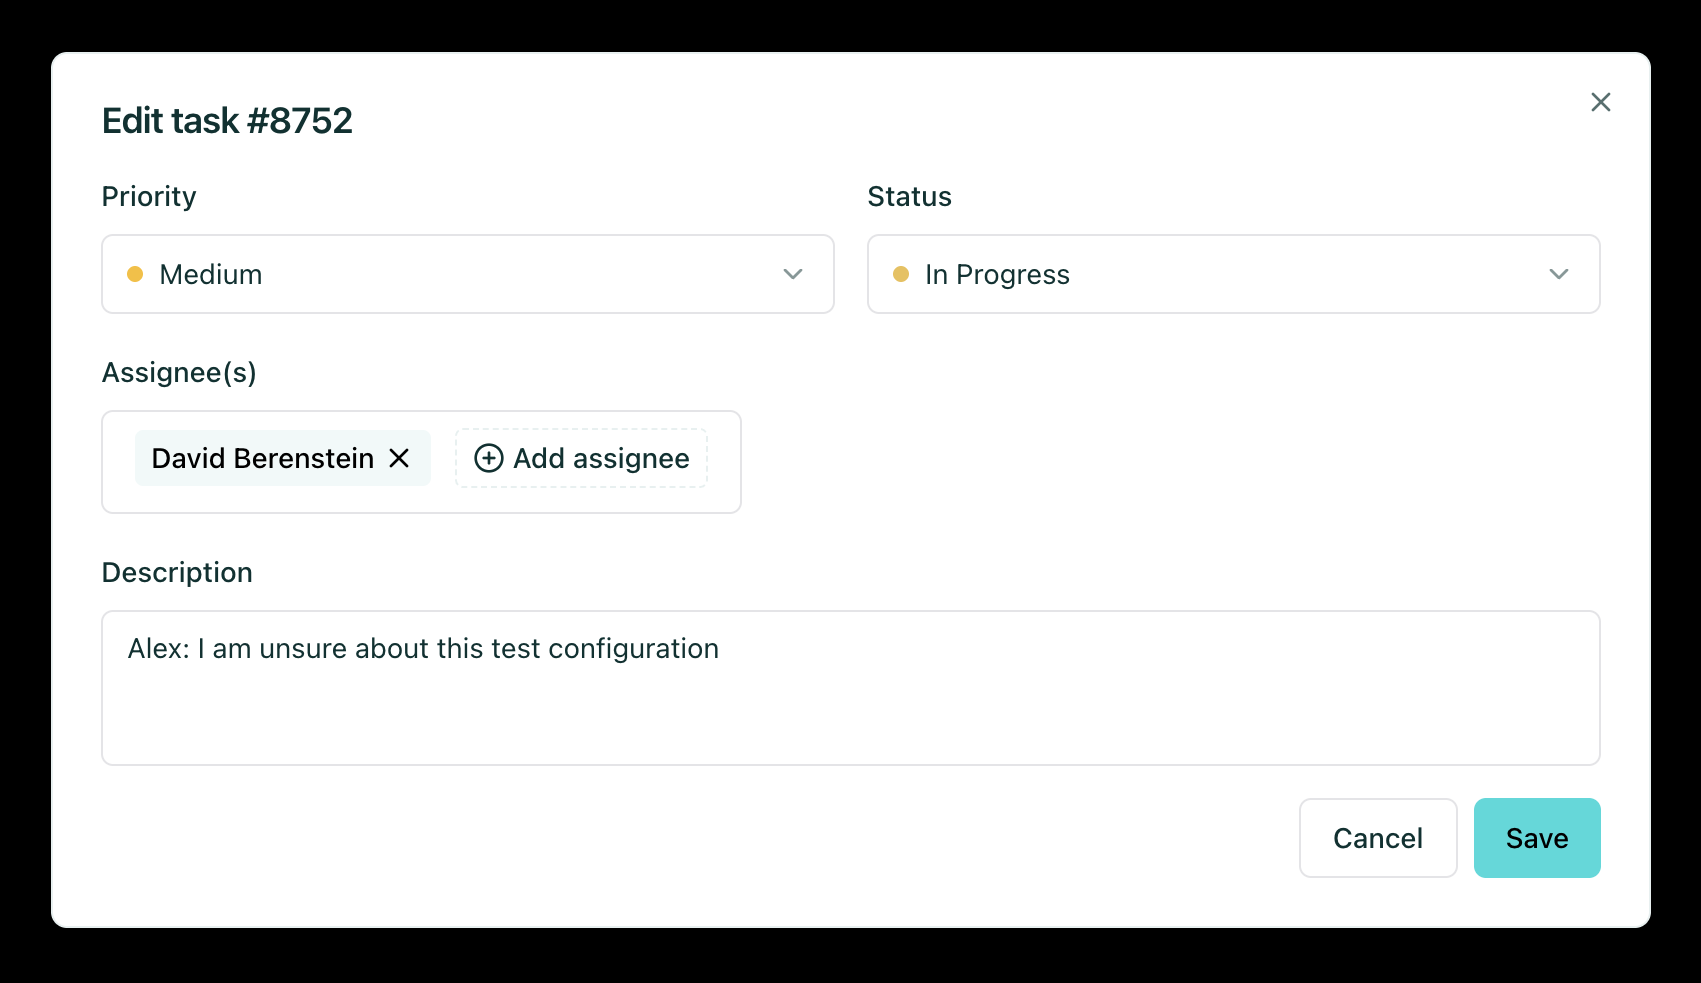The width and height of the screenshot is (1701, 983).
Task: Click Alex's comment in the description box
Action: click(423, 648)
